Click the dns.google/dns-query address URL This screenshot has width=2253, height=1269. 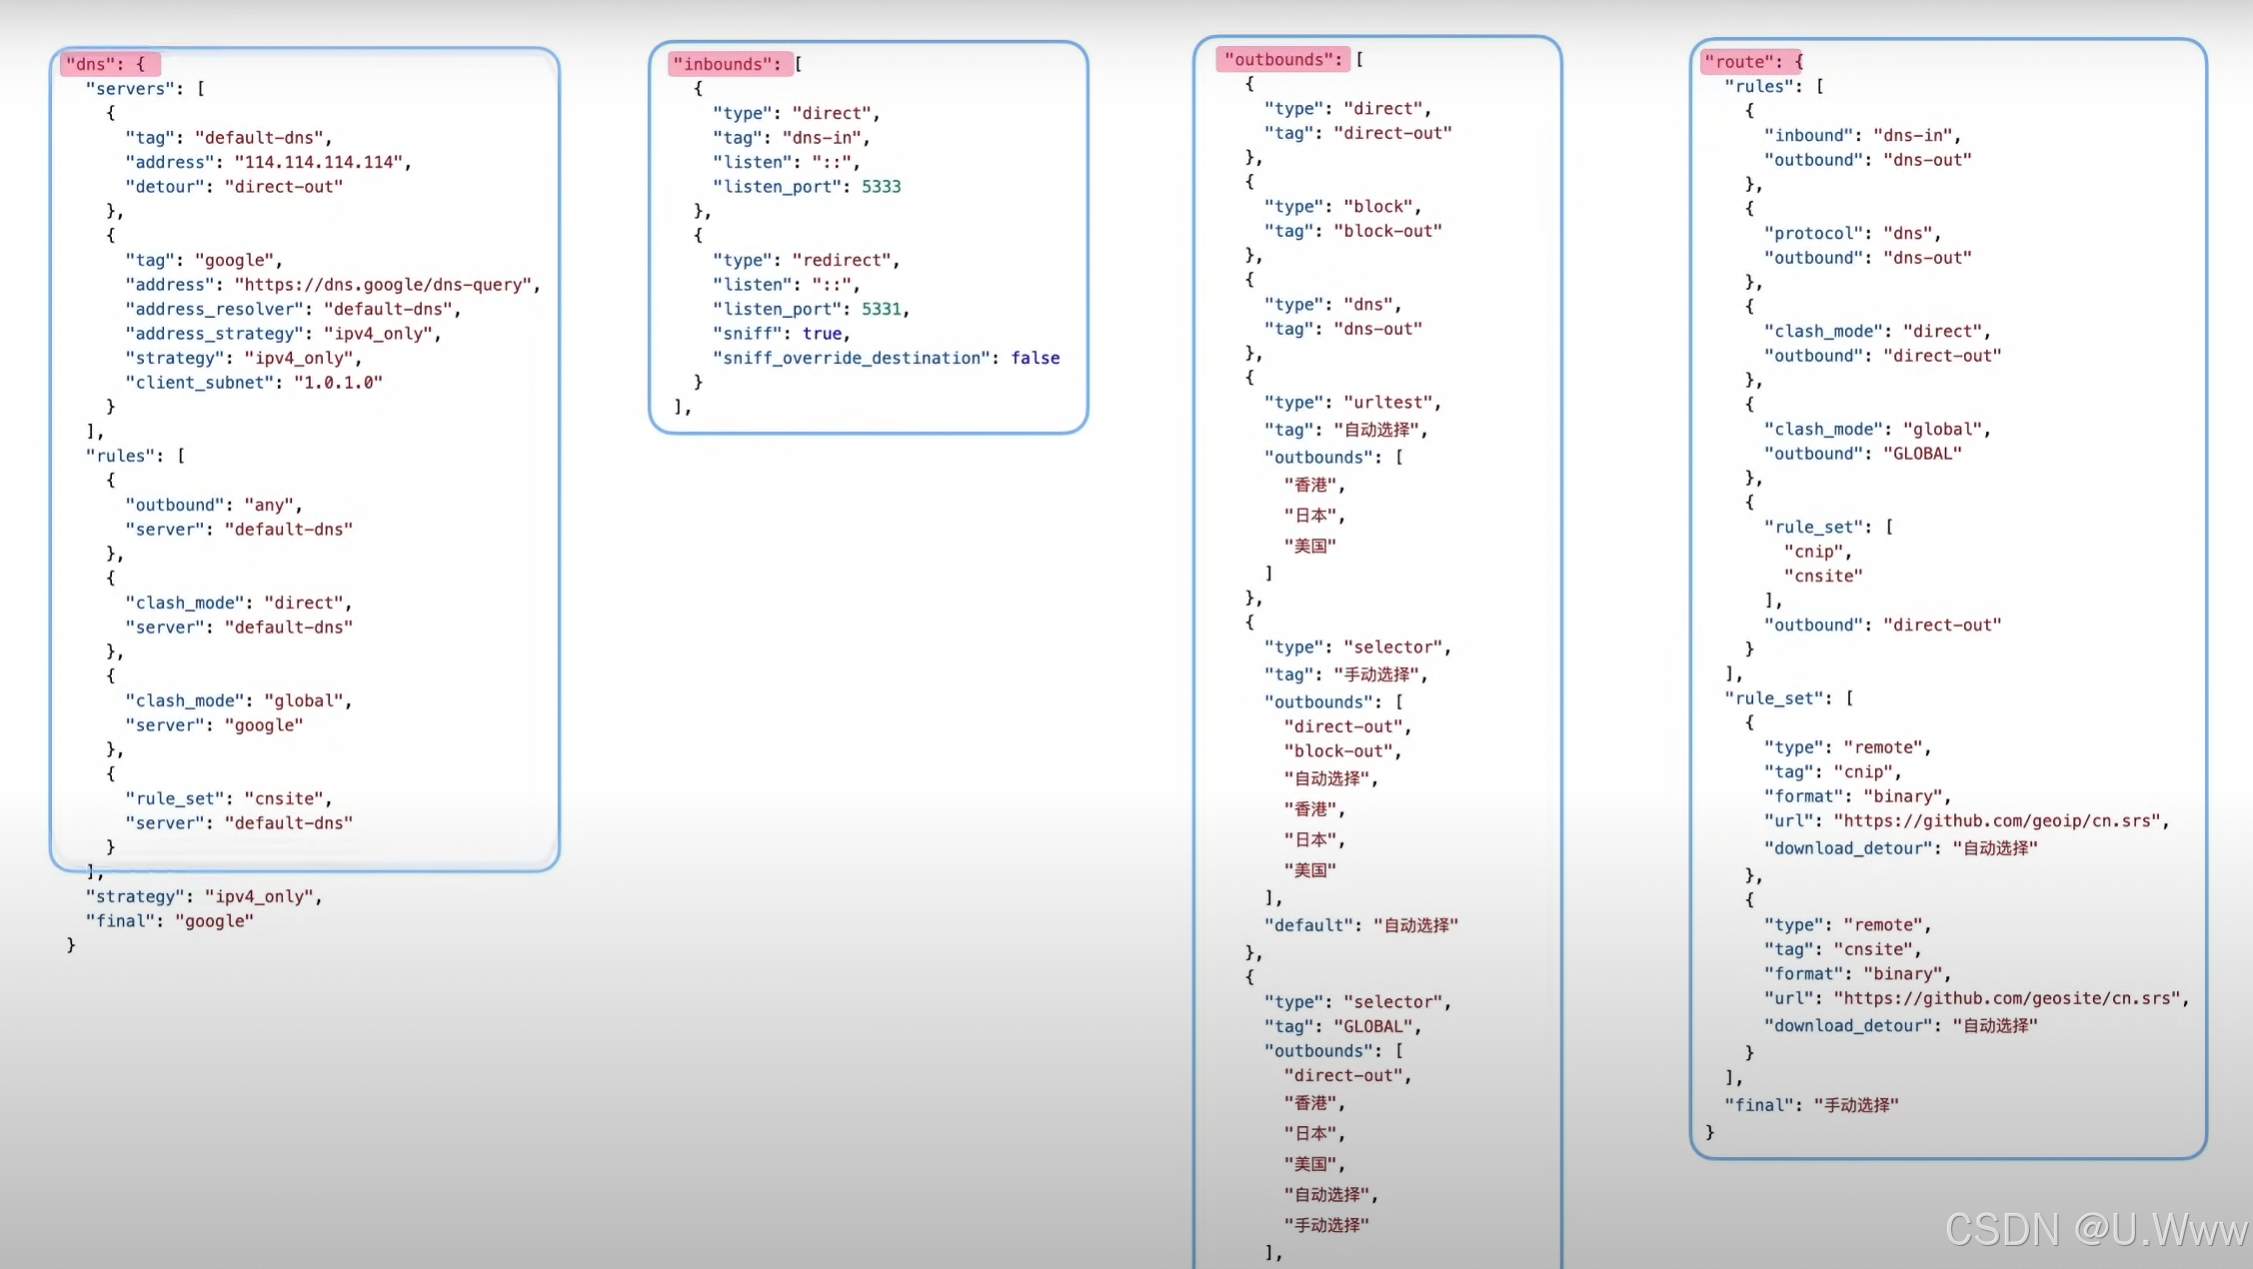coord(385,284)
